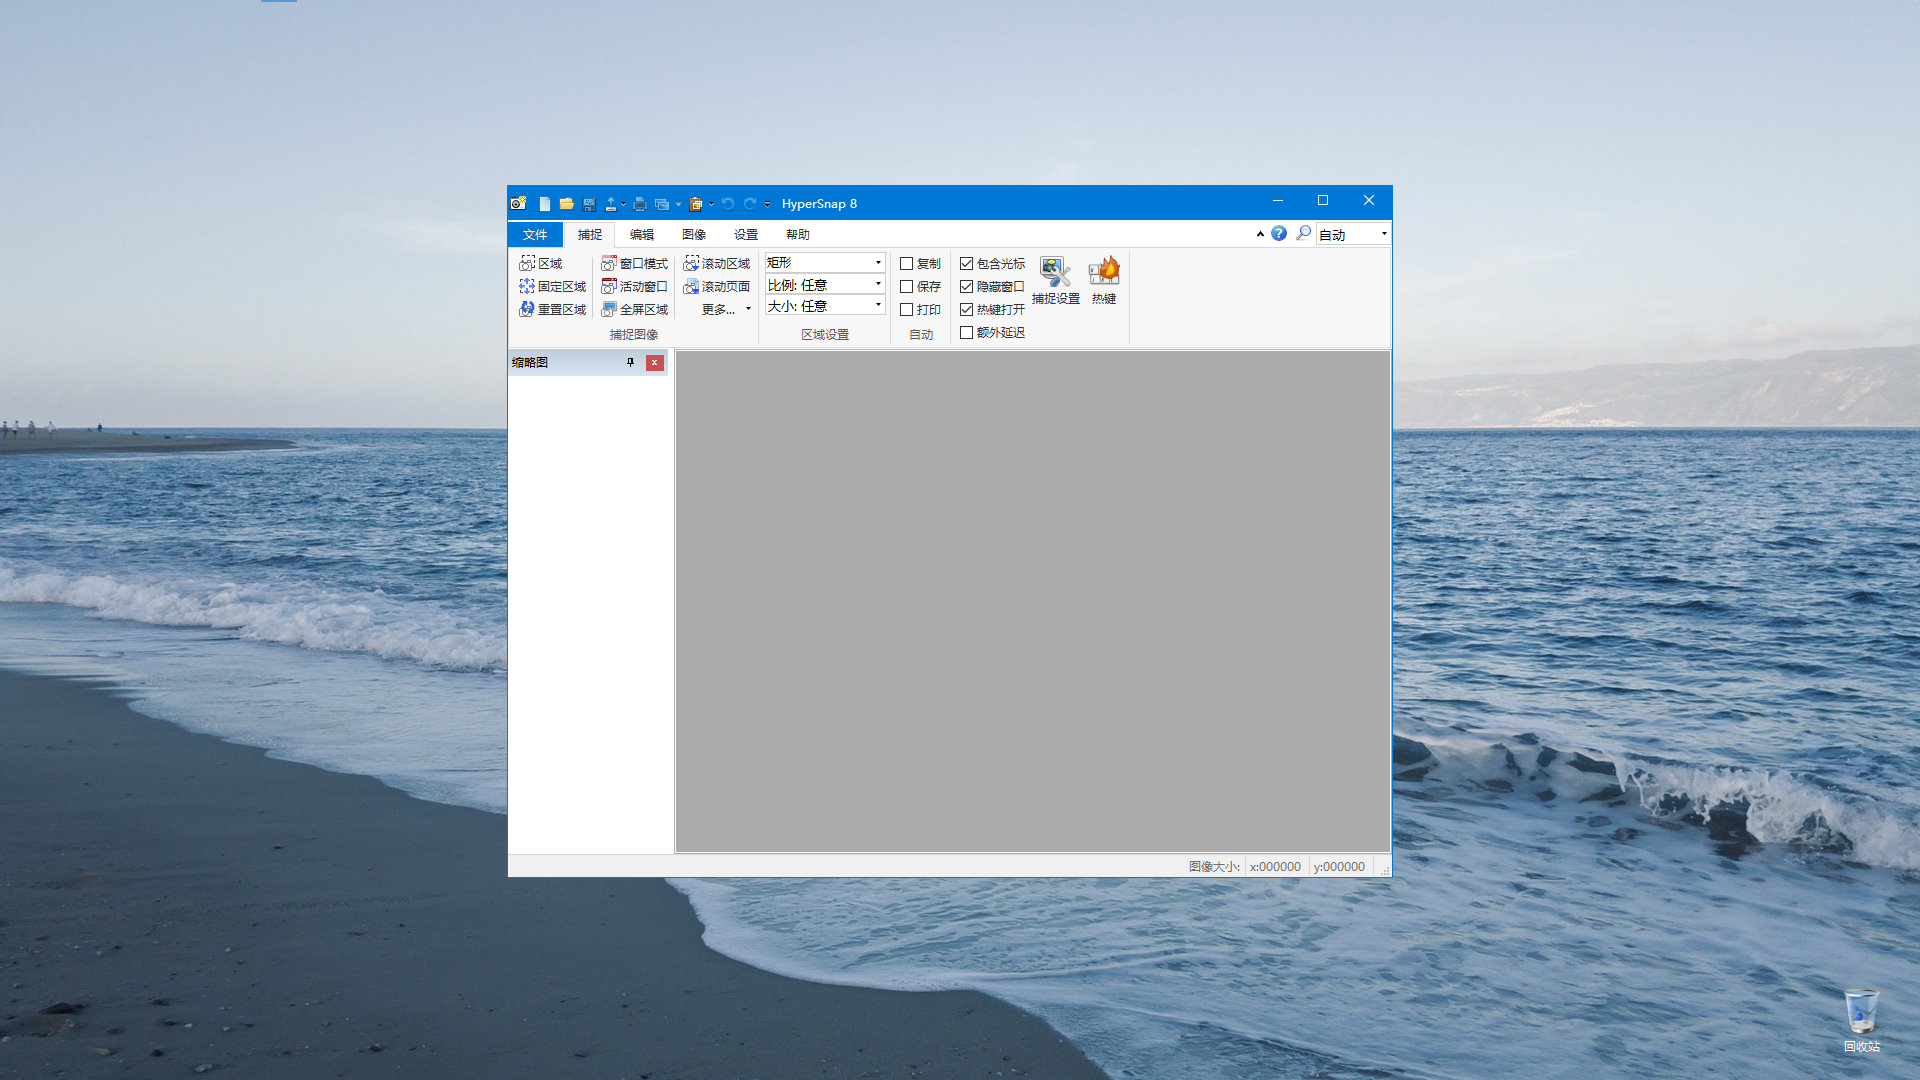Viewport: 1920px width, 1080px height.
Task: Expand the 矩形 shape dropdown
Action: click(x=878, y=262)
